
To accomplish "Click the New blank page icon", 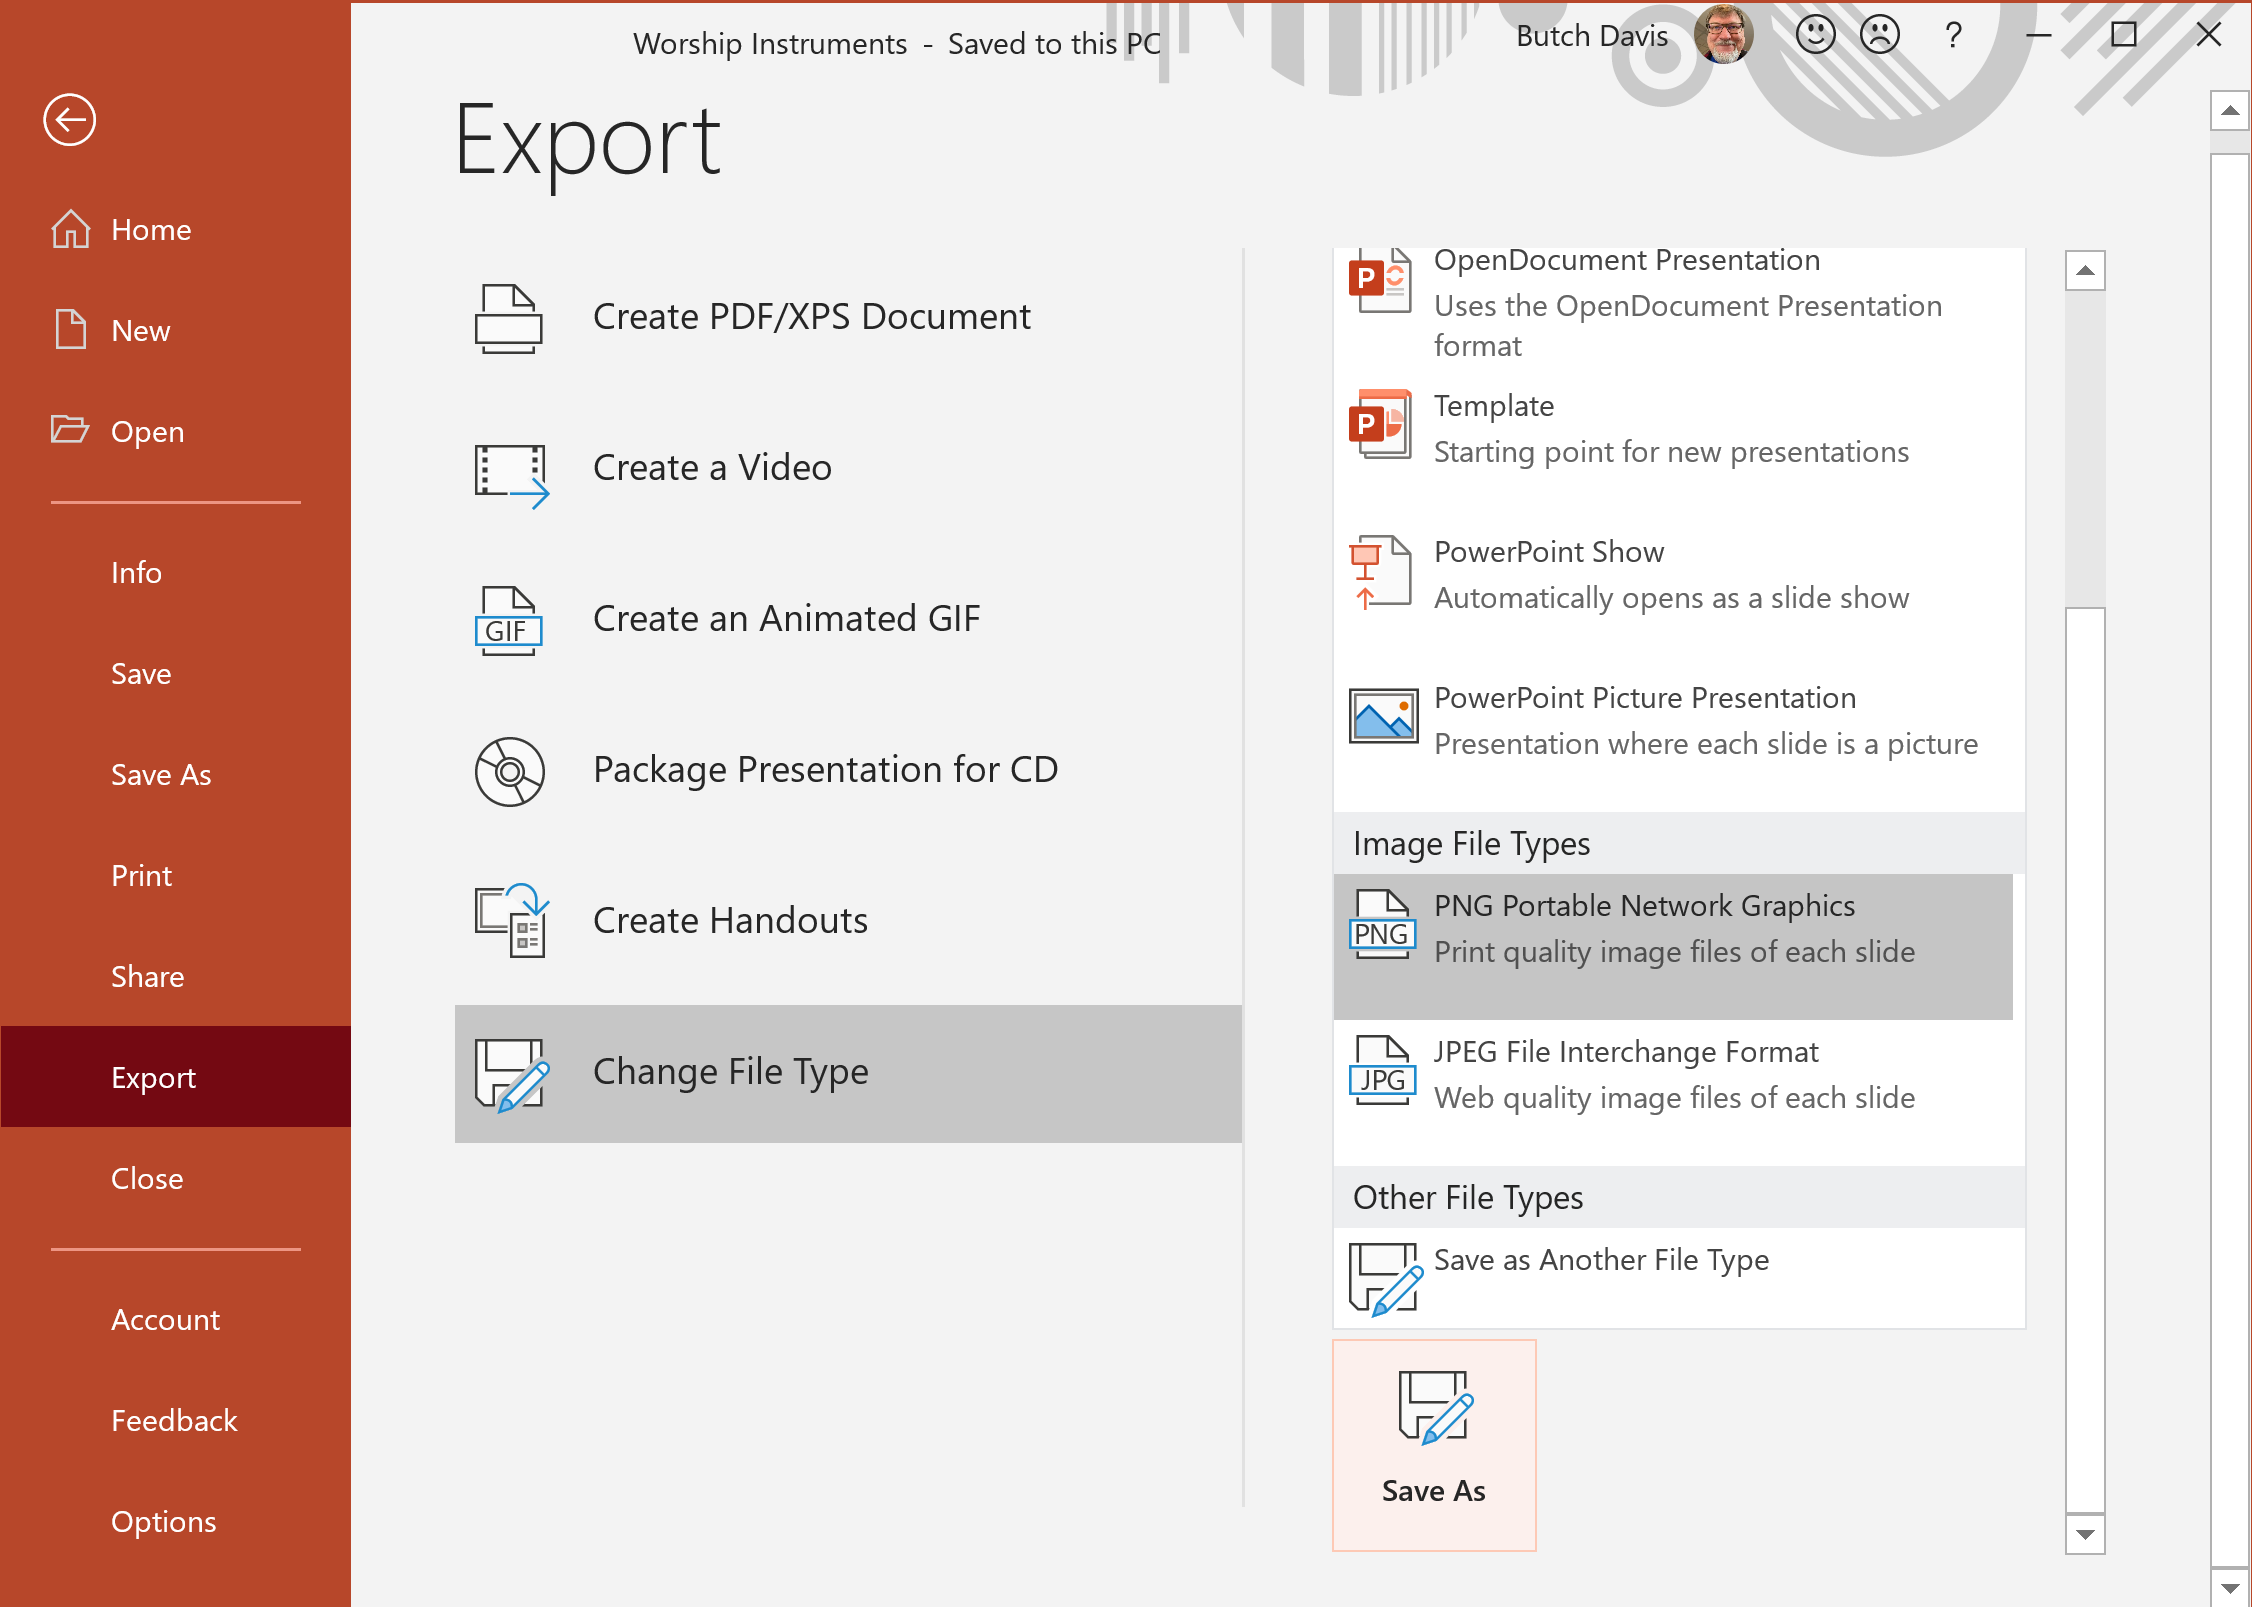I will coord(71,329).
